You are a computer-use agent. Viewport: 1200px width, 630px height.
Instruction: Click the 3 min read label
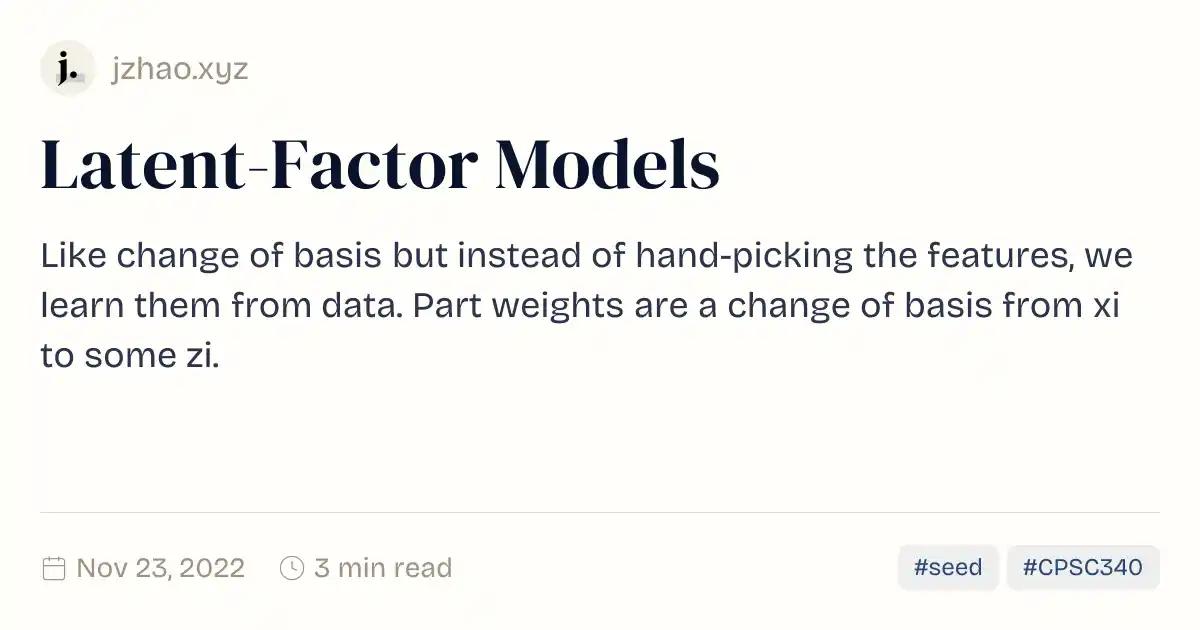(383, 567)
